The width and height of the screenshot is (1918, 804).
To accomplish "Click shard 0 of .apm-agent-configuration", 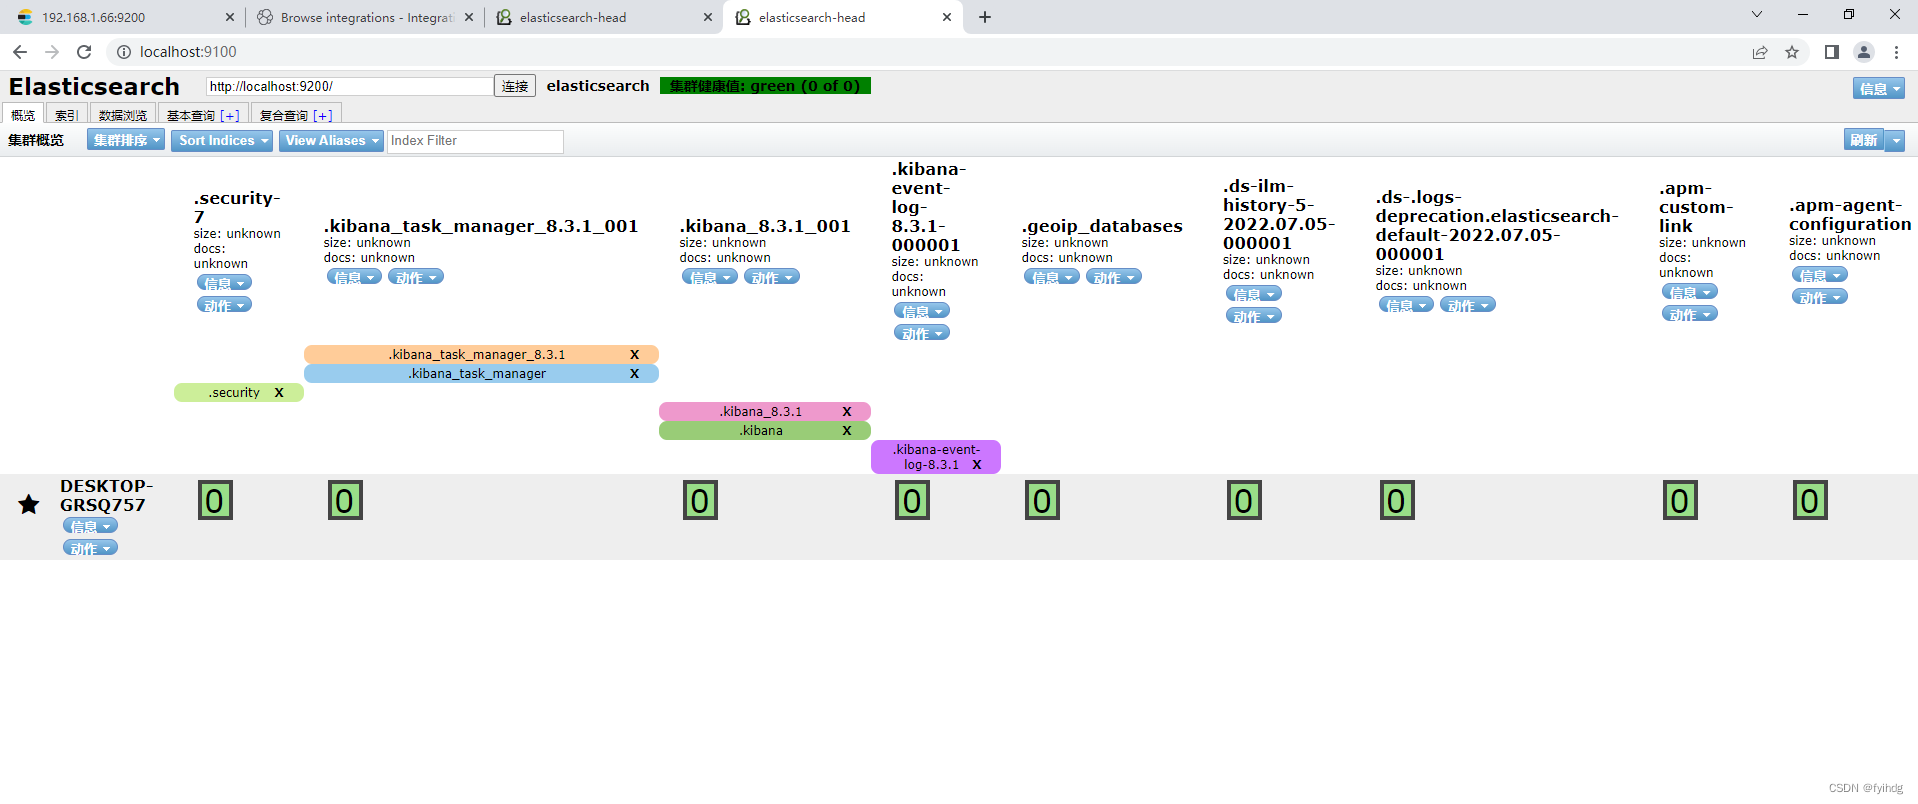I will pos(1810,500).
